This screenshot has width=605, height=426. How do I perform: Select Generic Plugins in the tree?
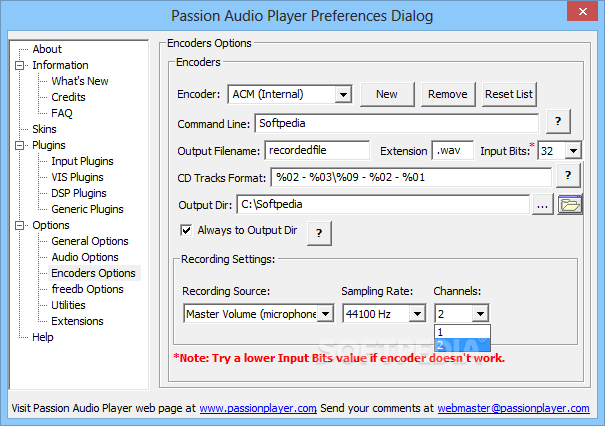87,210
